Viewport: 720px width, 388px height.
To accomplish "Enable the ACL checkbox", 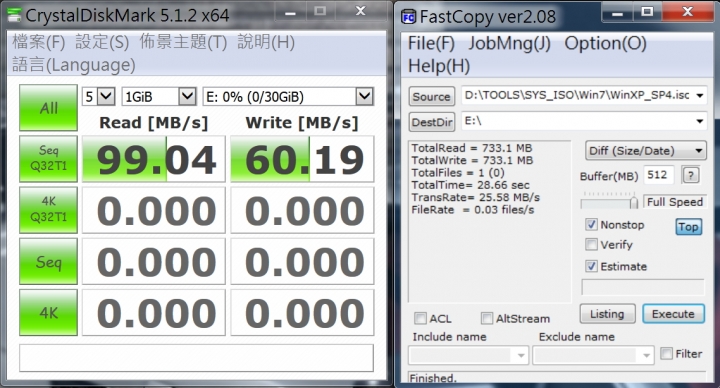I will click(x=420, y=318).
